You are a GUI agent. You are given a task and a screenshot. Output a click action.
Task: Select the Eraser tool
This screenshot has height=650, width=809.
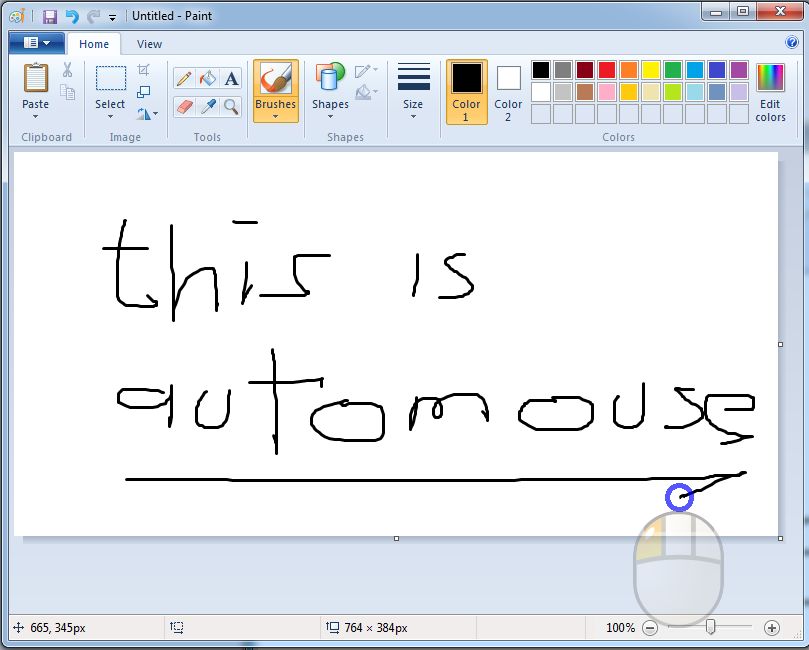coord(184,106)
